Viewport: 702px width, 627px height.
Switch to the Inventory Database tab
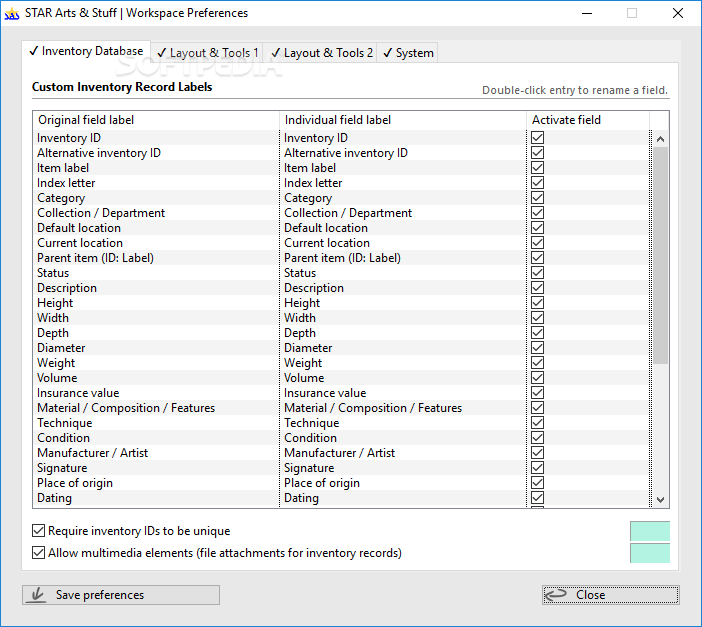(86, 51)
